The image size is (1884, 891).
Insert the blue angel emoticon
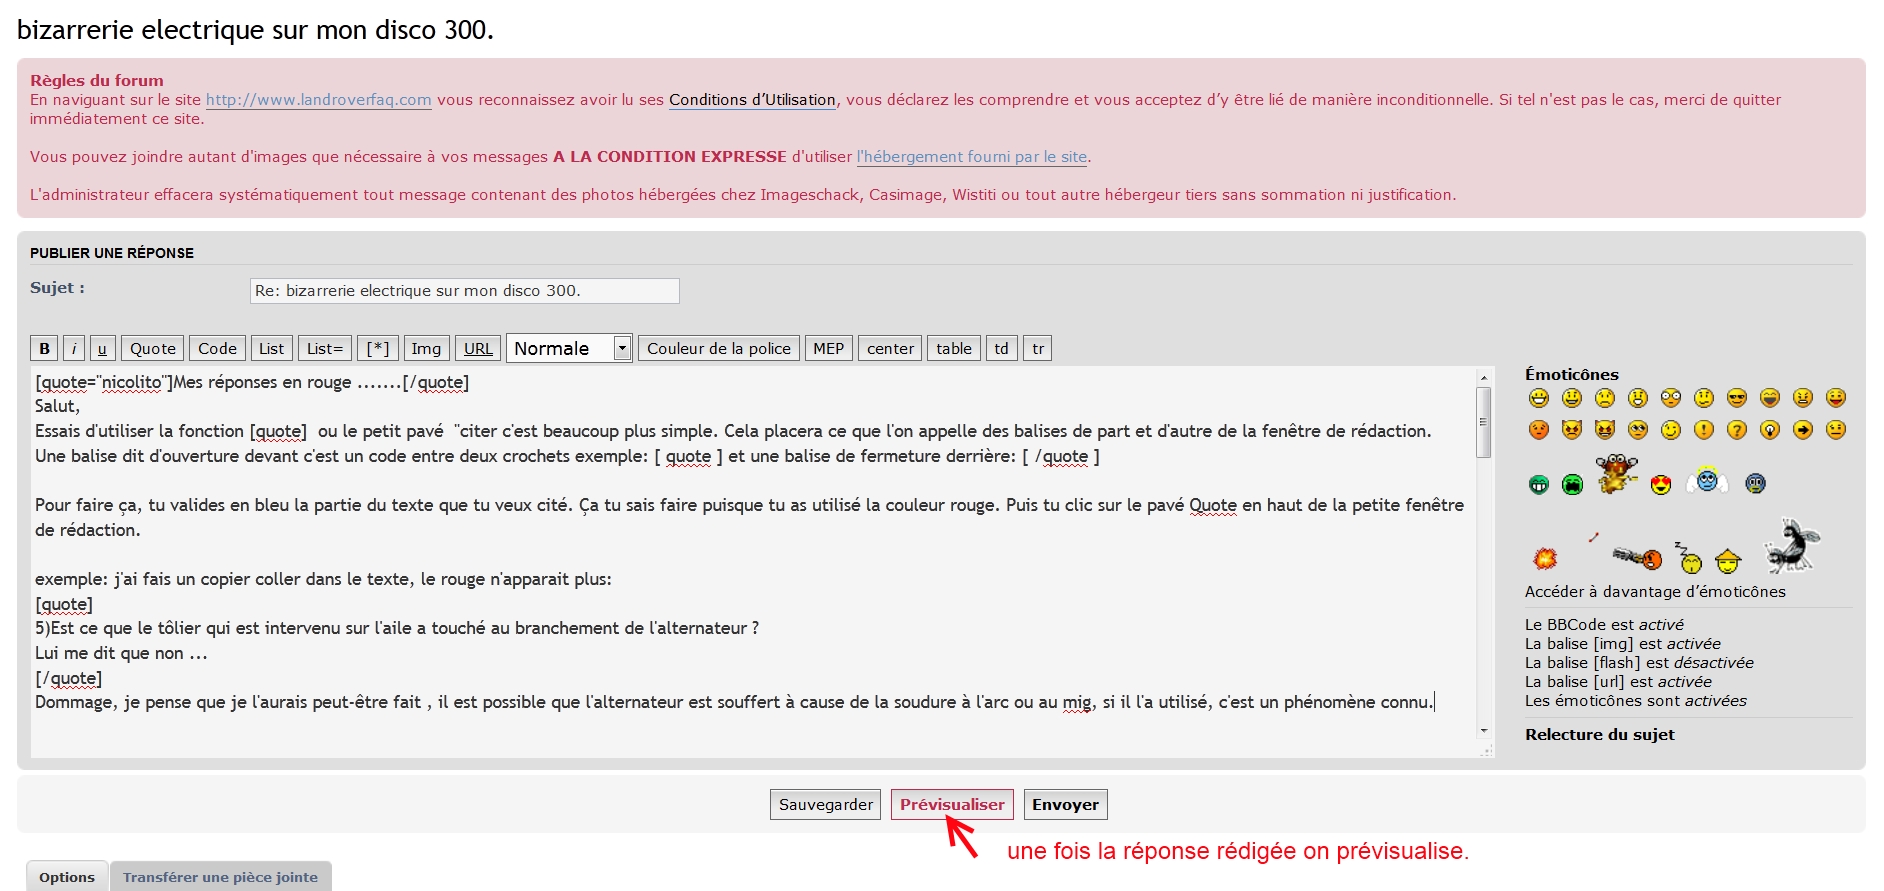click(x=1707, y=481)
